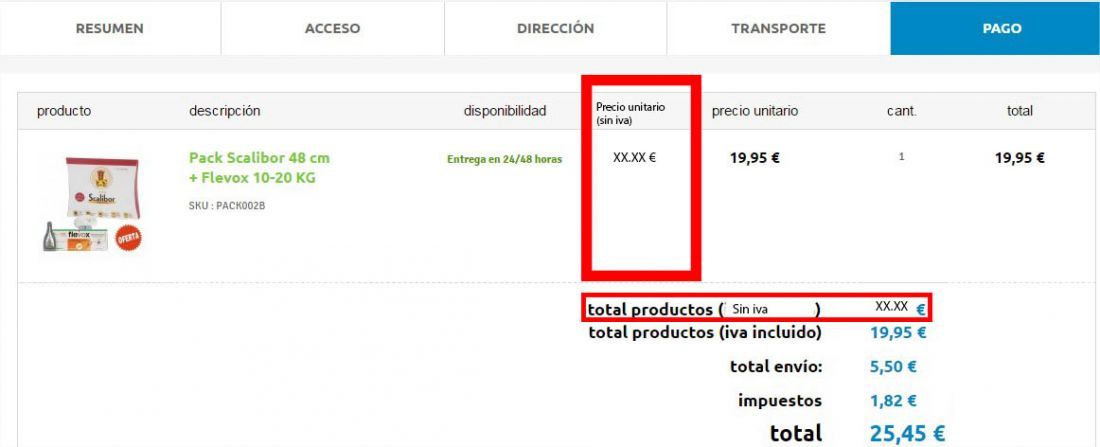
Task: Select the SKU : PACK002B text
Action: [x=227, y=206]
